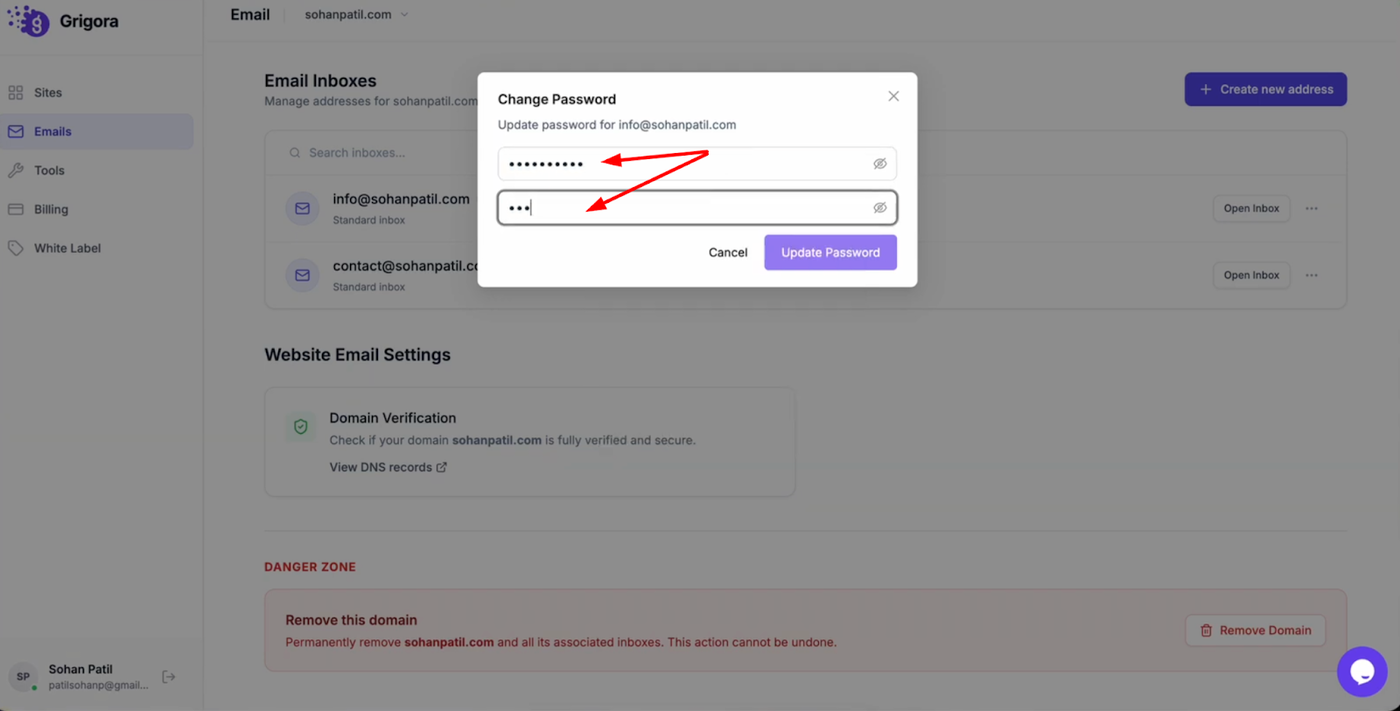Click the contact inbox envelope icon
1400x711 pixels.
click(302, 275)
